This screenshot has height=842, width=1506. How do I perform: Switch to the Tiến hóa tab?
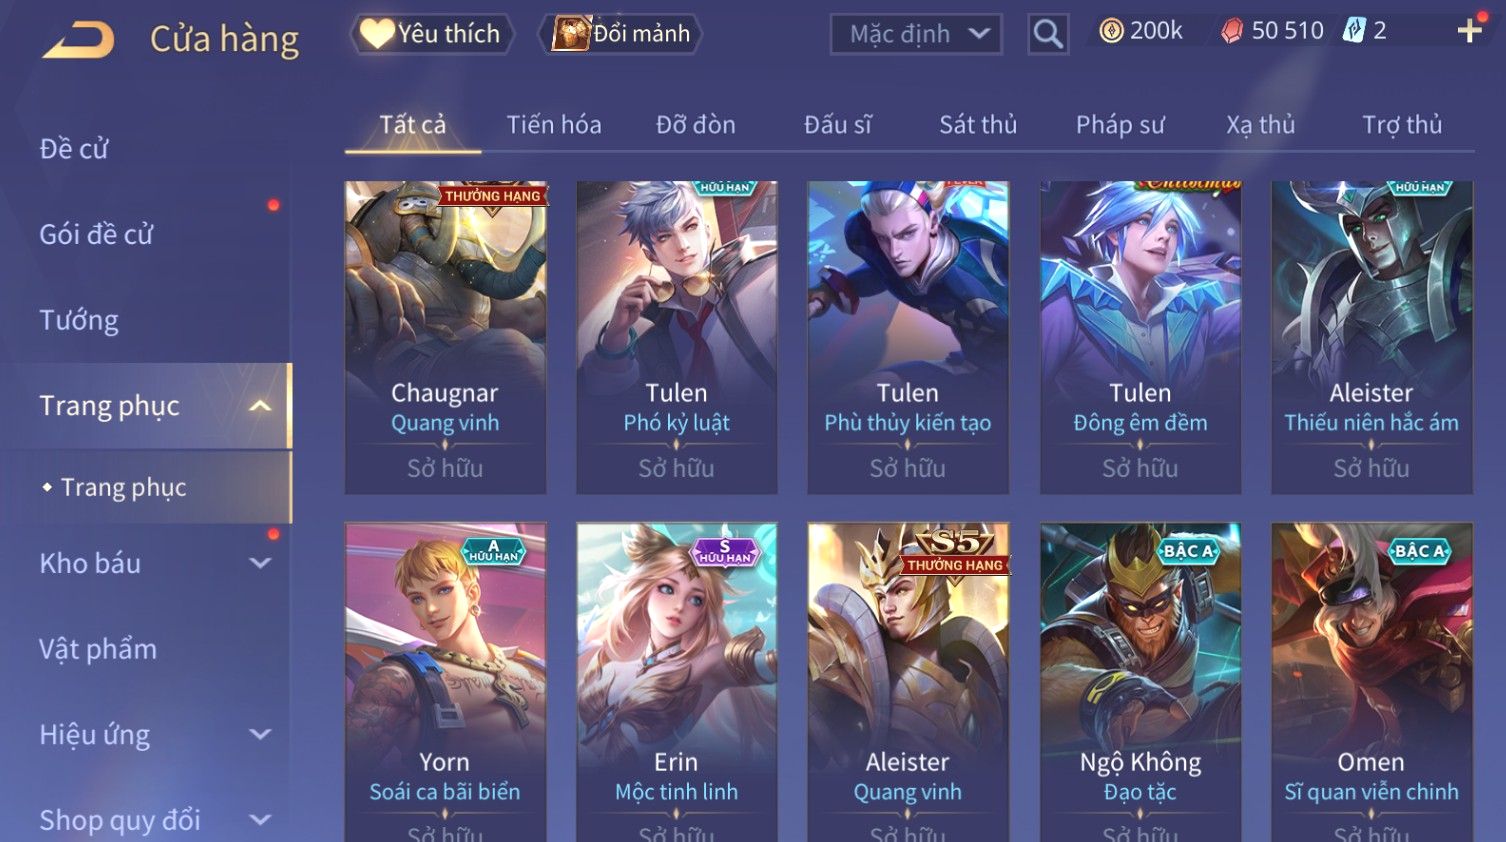tap(554, 125)
